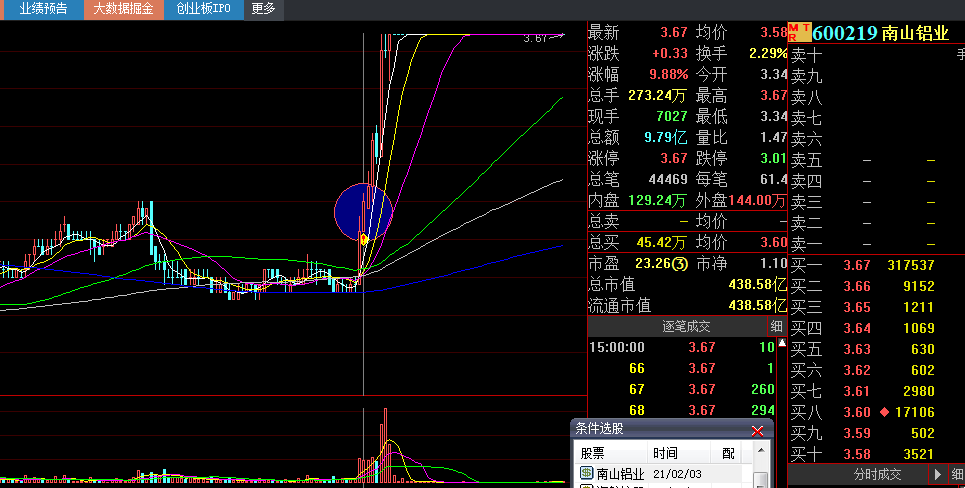Switch to the 大数据掘金 tab
965x488 pixels.
click(124, 9)
